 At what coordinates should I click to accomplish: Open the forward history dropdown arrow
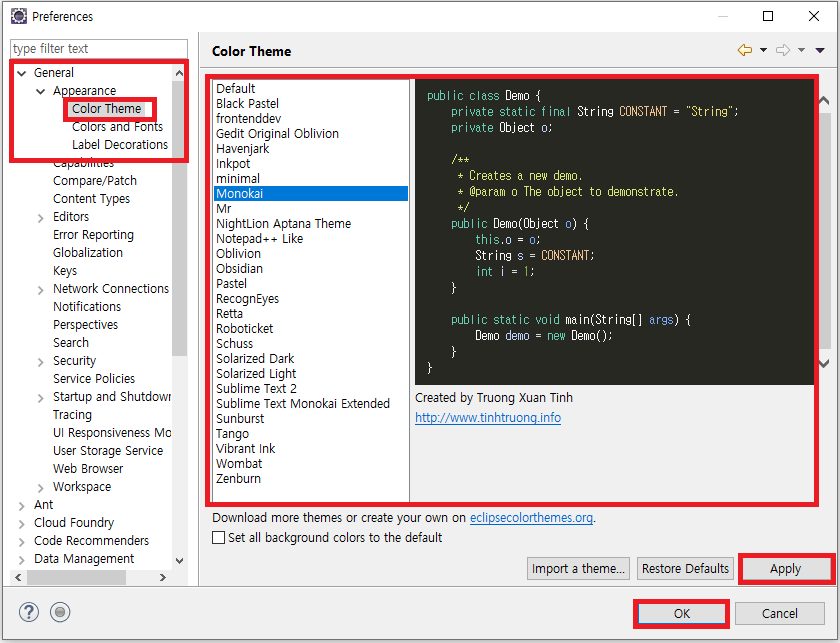[801, 50]
